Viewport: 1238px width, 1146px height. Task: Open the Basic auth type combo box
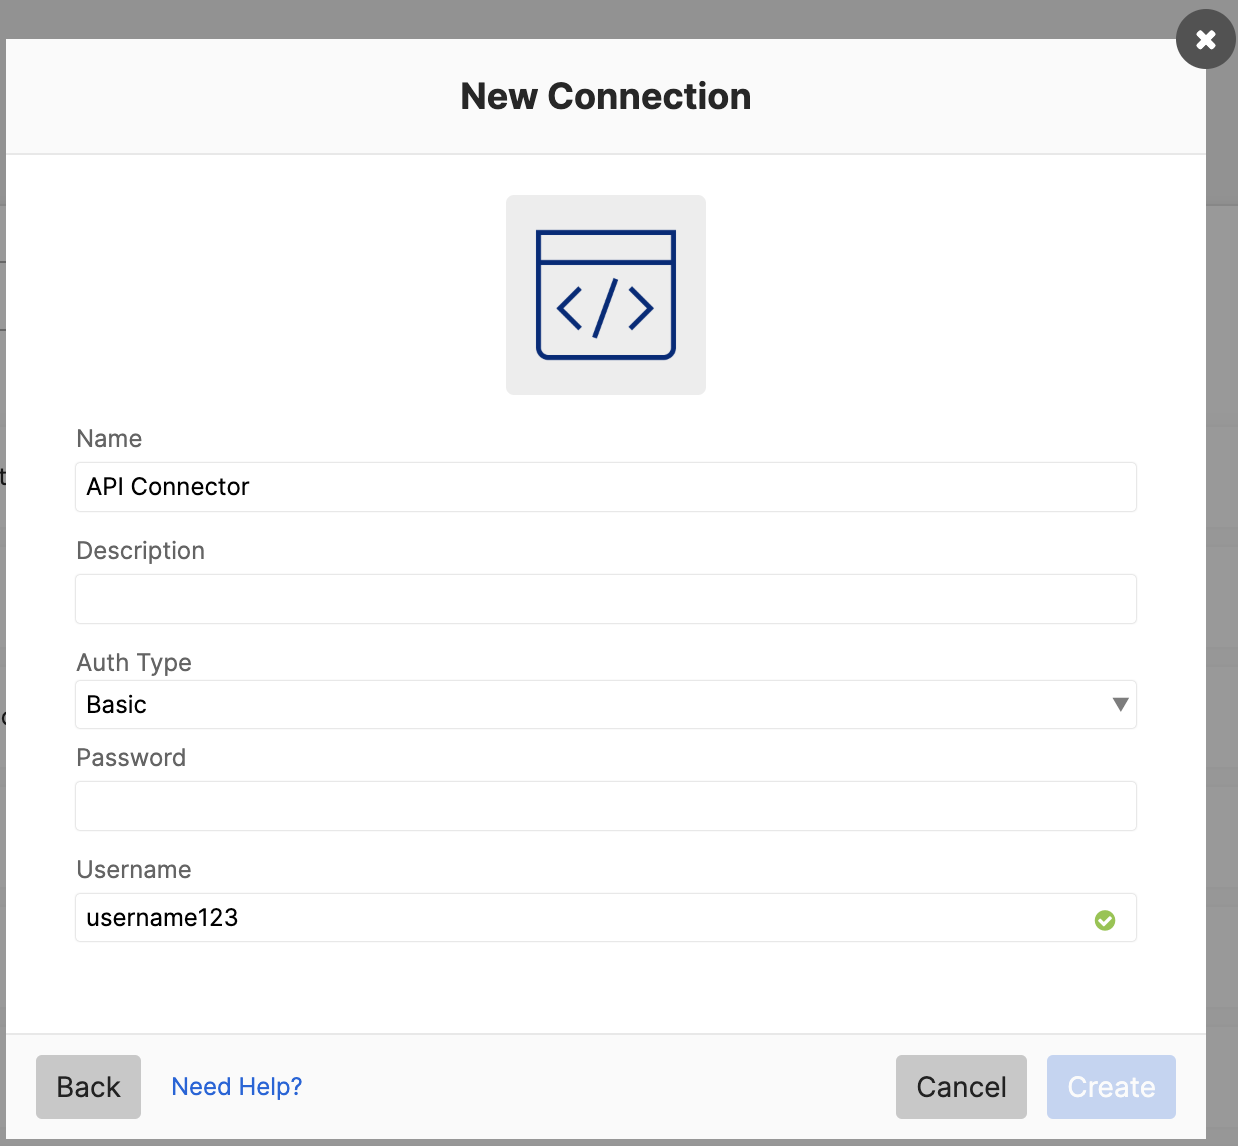(590, 705)
